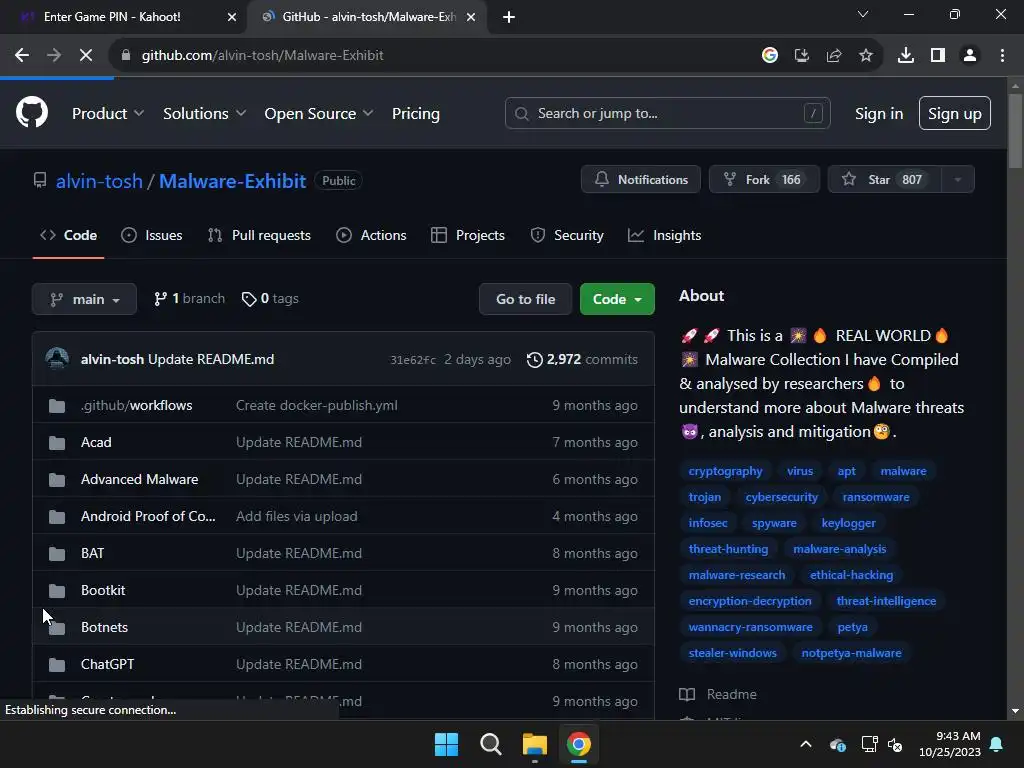Show hidden system tray icons

pos(806,744)
